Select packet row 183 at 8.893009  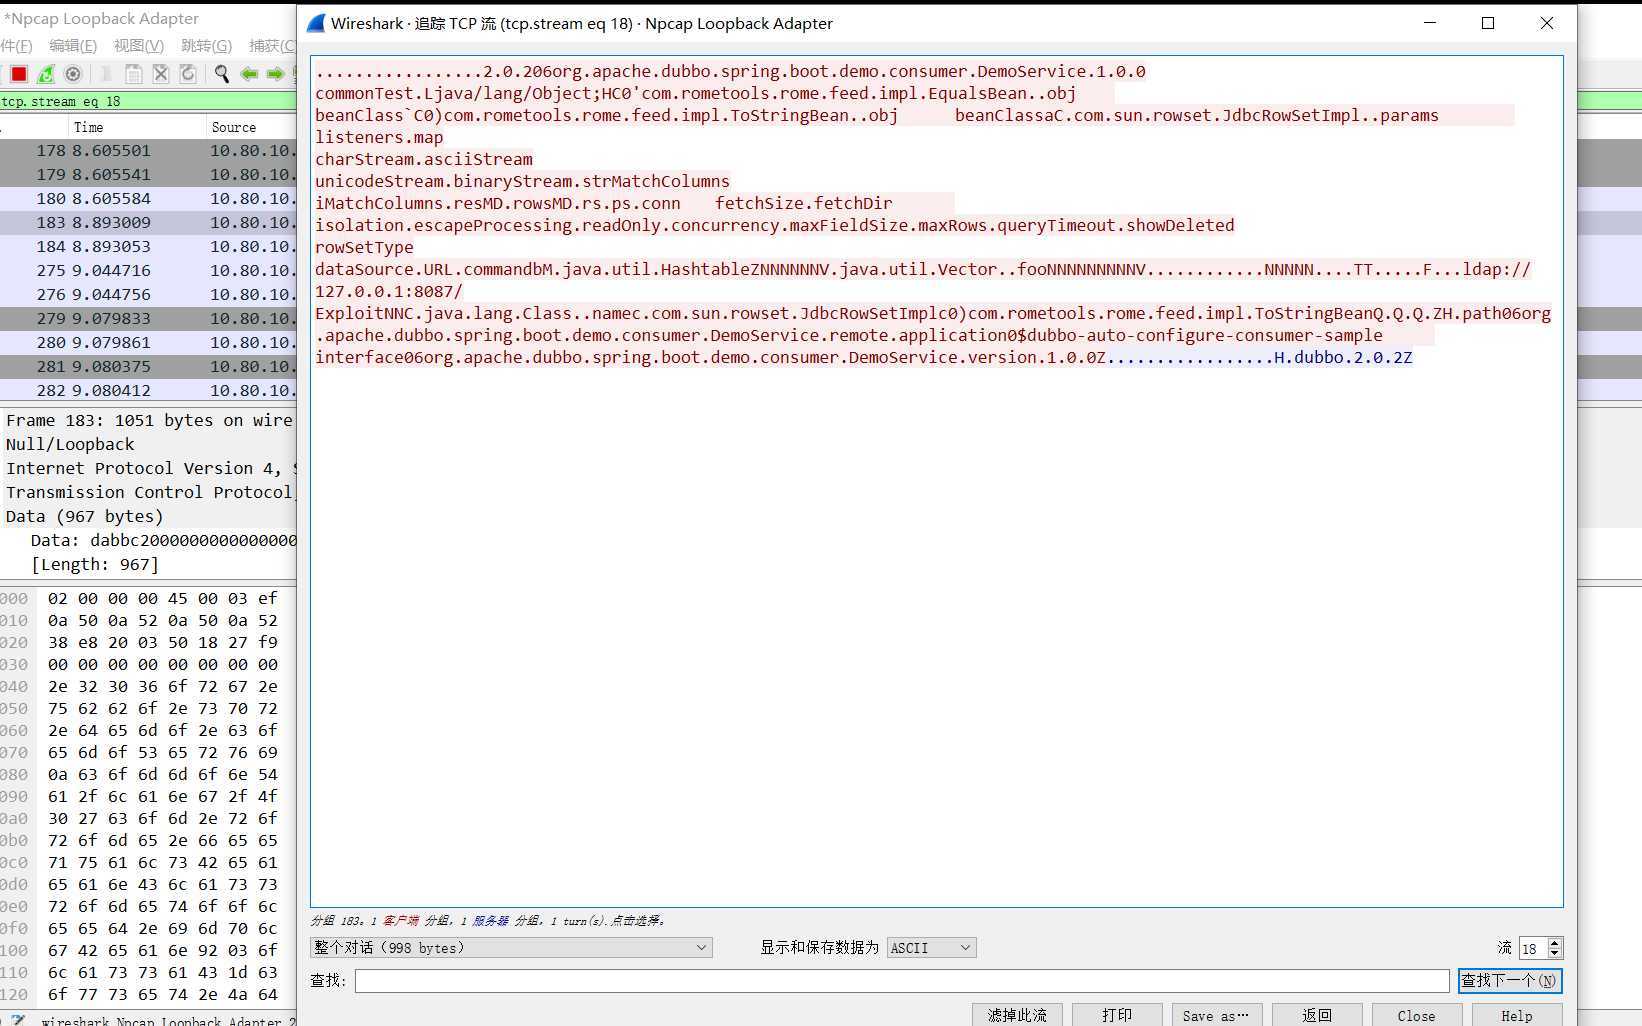tap(148, 222)
